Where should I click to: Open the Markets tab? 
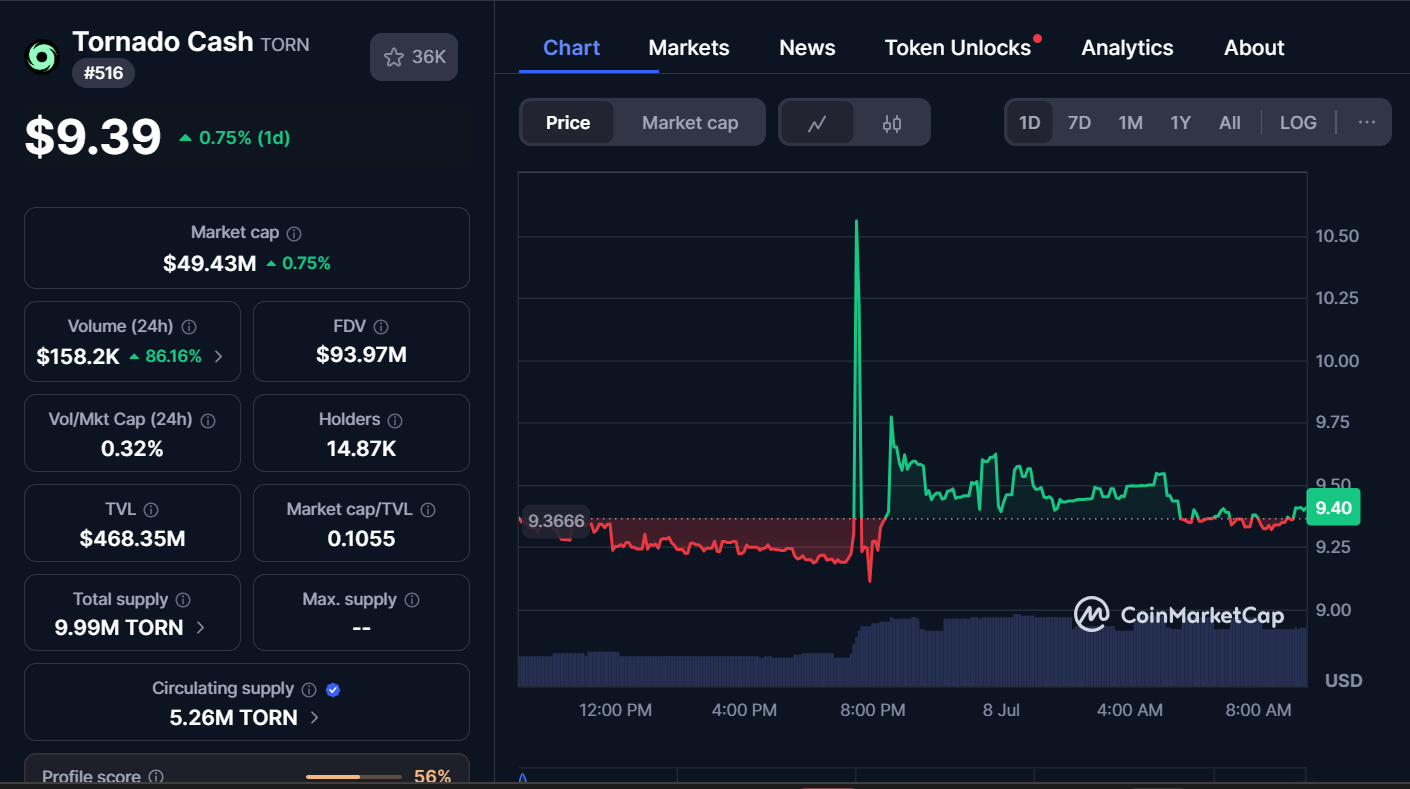pos(689,48)
